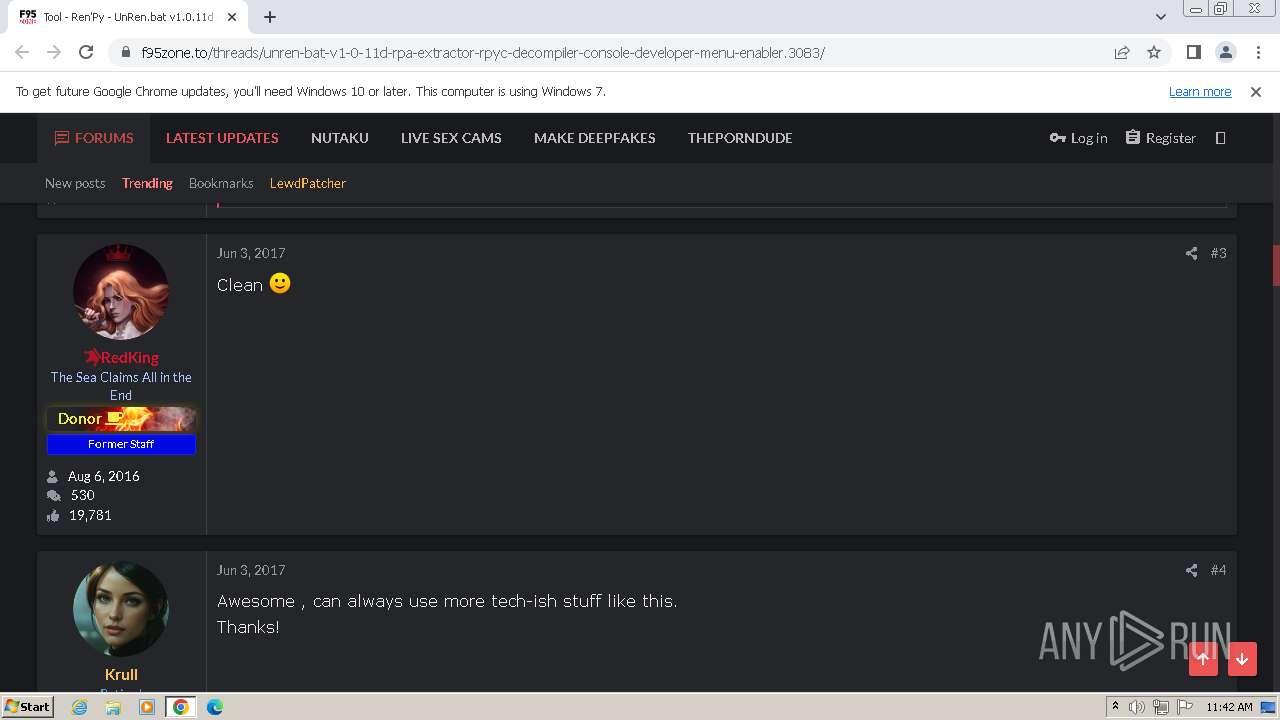This screenshot has width=1280, height=720.
Task: Switch to Chrome taskbar button
Action: tap(181, 707)
